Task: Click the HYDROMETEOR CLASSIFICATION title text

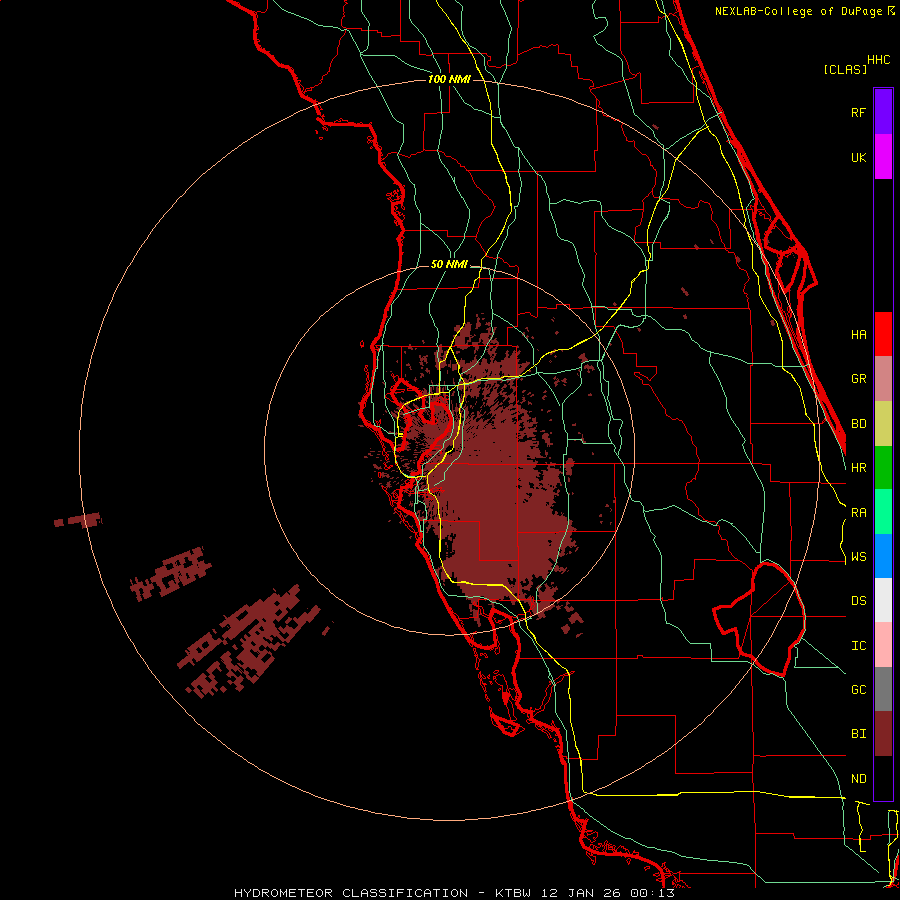Action: click(x=351, y=893)
